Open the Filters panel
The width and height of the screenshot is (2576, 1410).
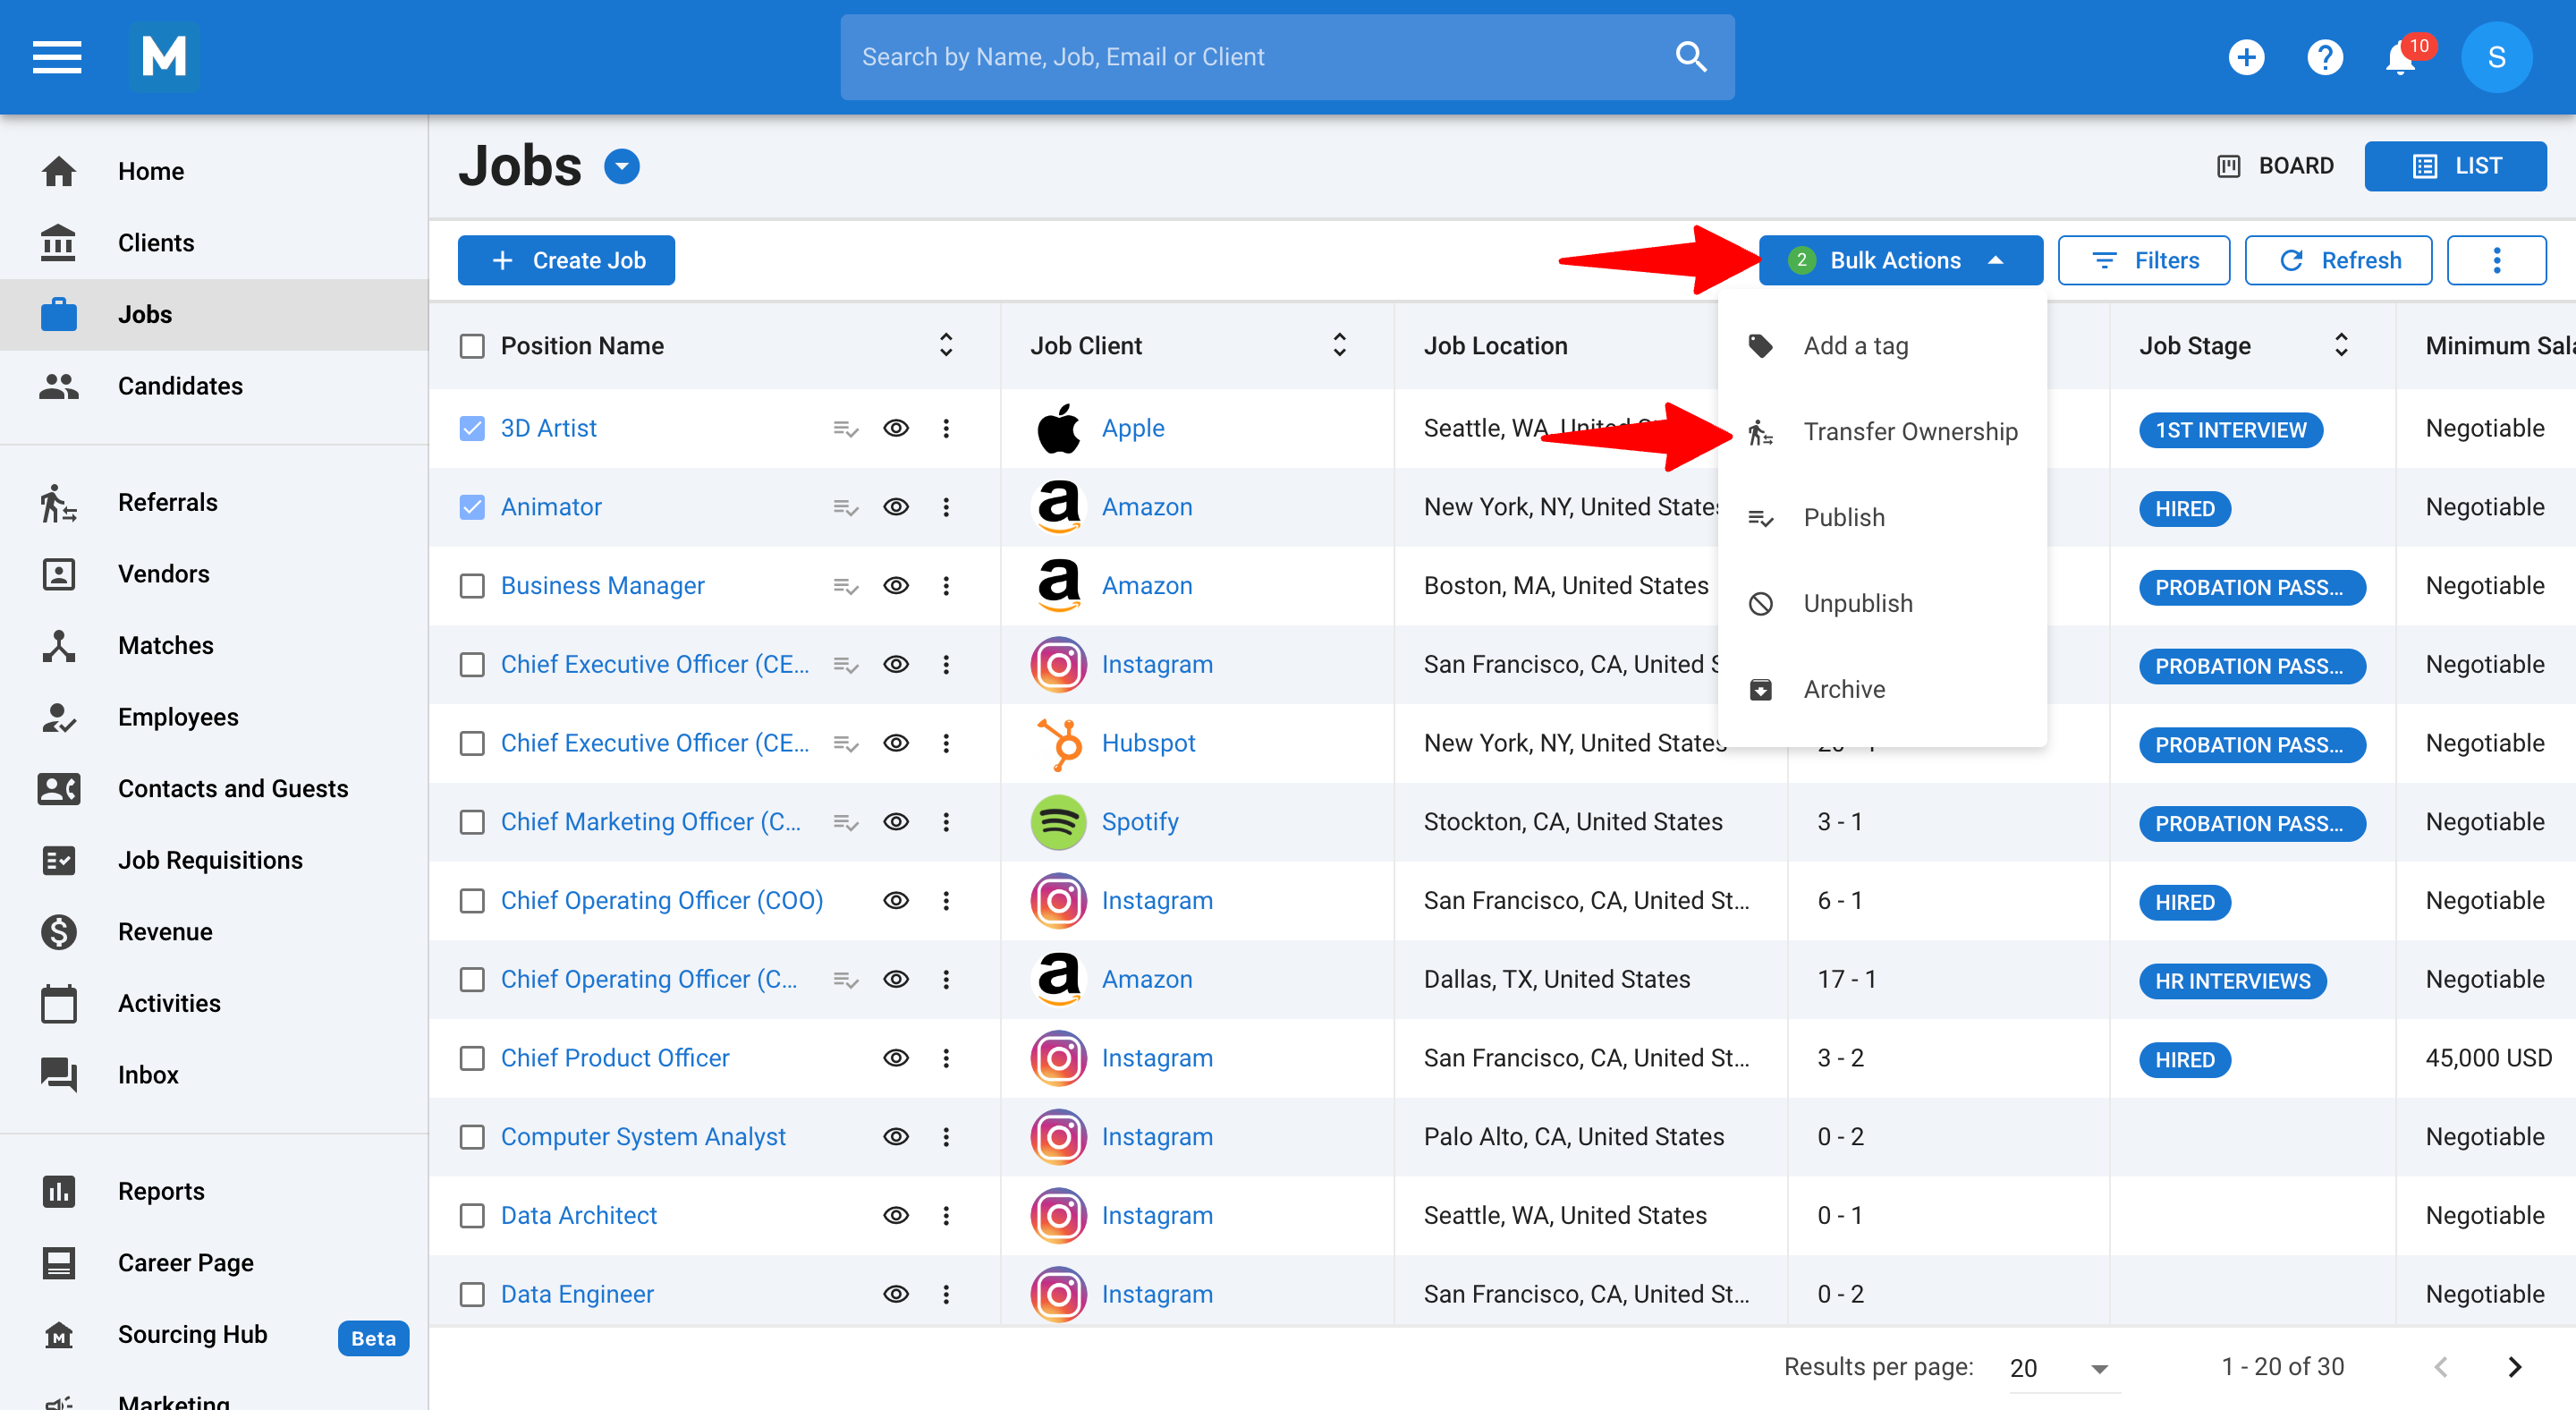pyautogui.click(x=2143, y=260)
